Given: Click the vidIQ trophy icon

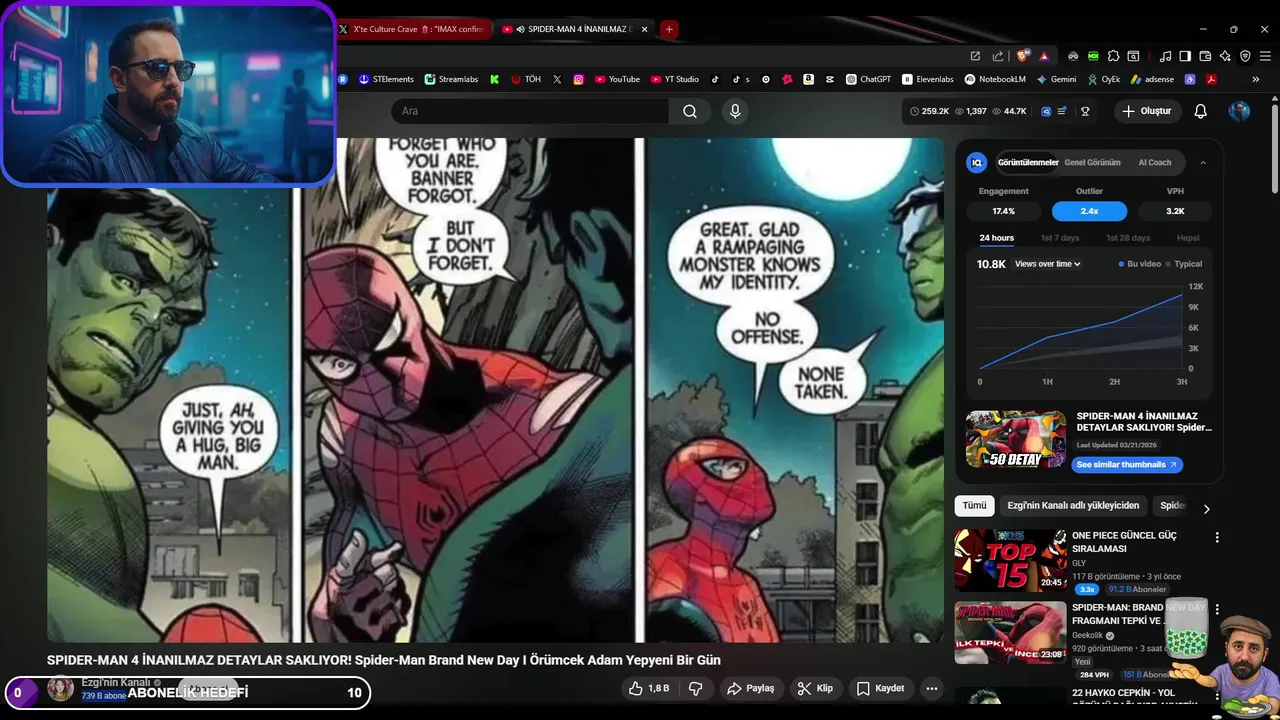Looking at the screenshot, I should (1085, 111).
